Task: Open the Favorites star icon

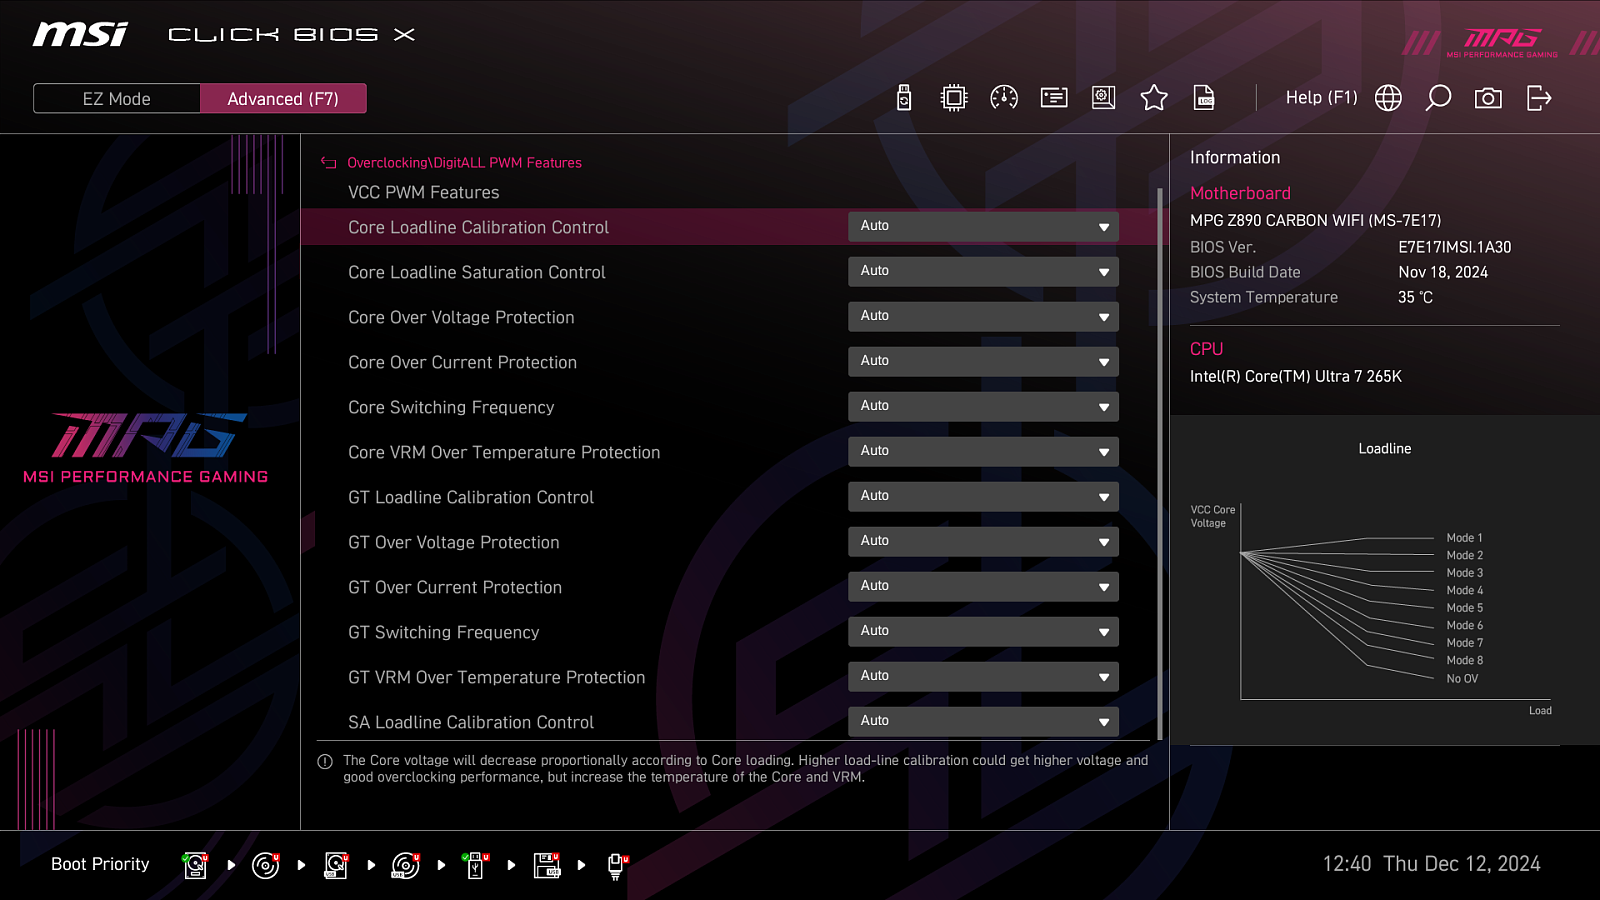Action: click(1154, 98)
